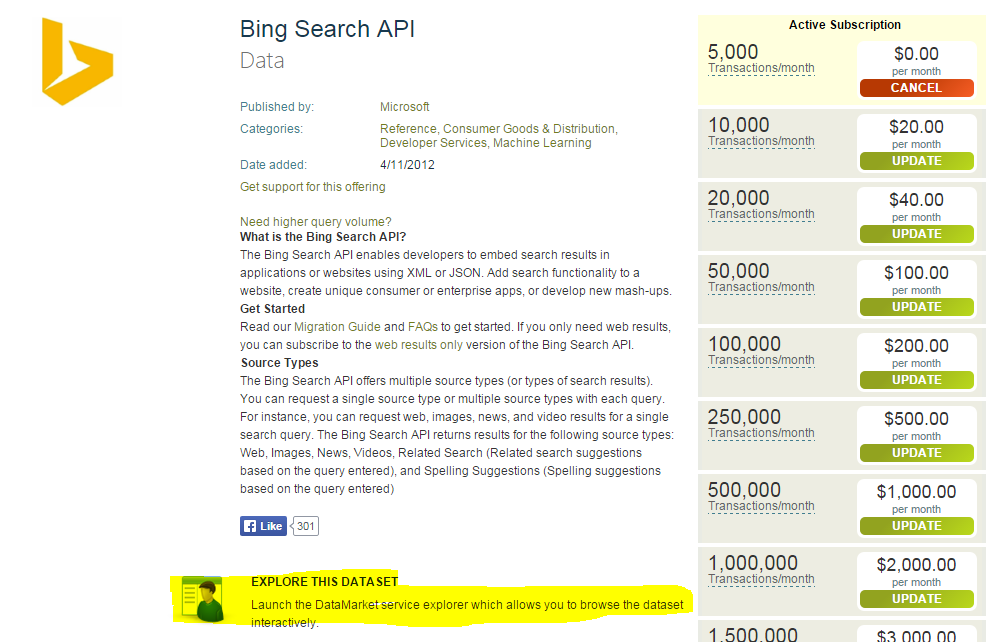Open the FAQs link

pos(423,327)
